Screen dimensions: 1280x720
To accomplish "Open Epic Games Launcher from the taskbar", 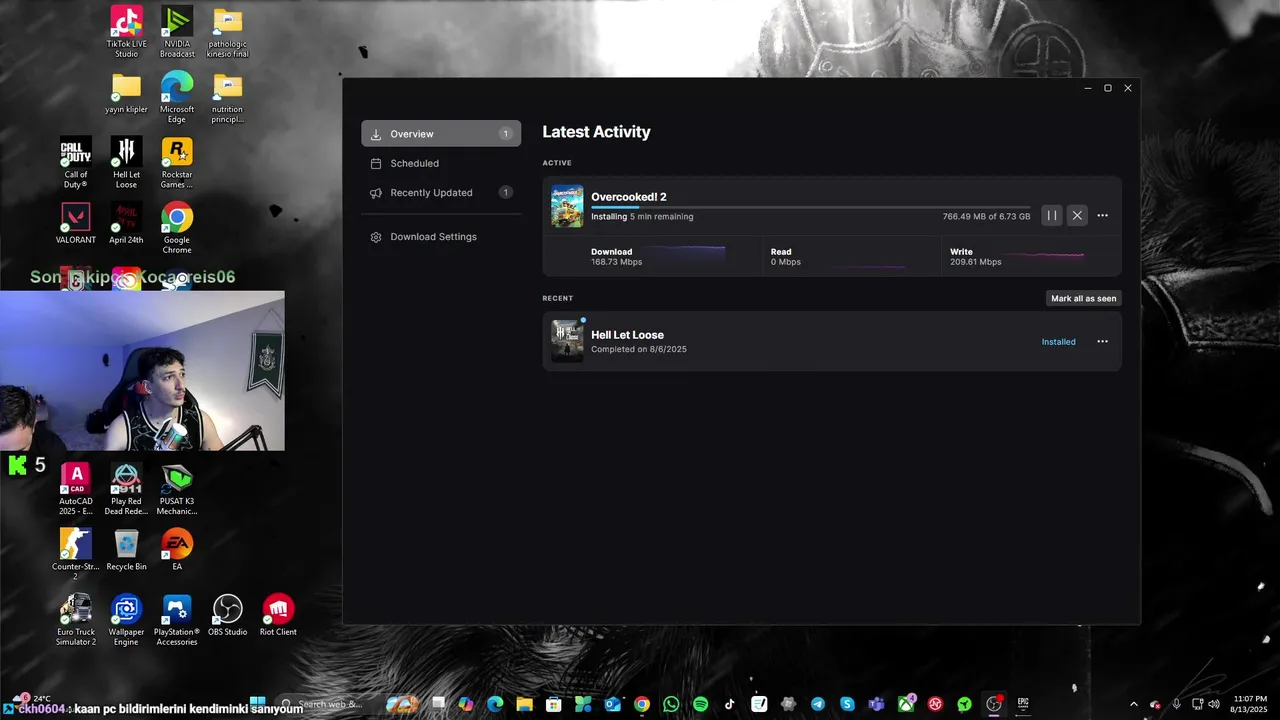I will pyautogui.click(x=1023, y=704).
